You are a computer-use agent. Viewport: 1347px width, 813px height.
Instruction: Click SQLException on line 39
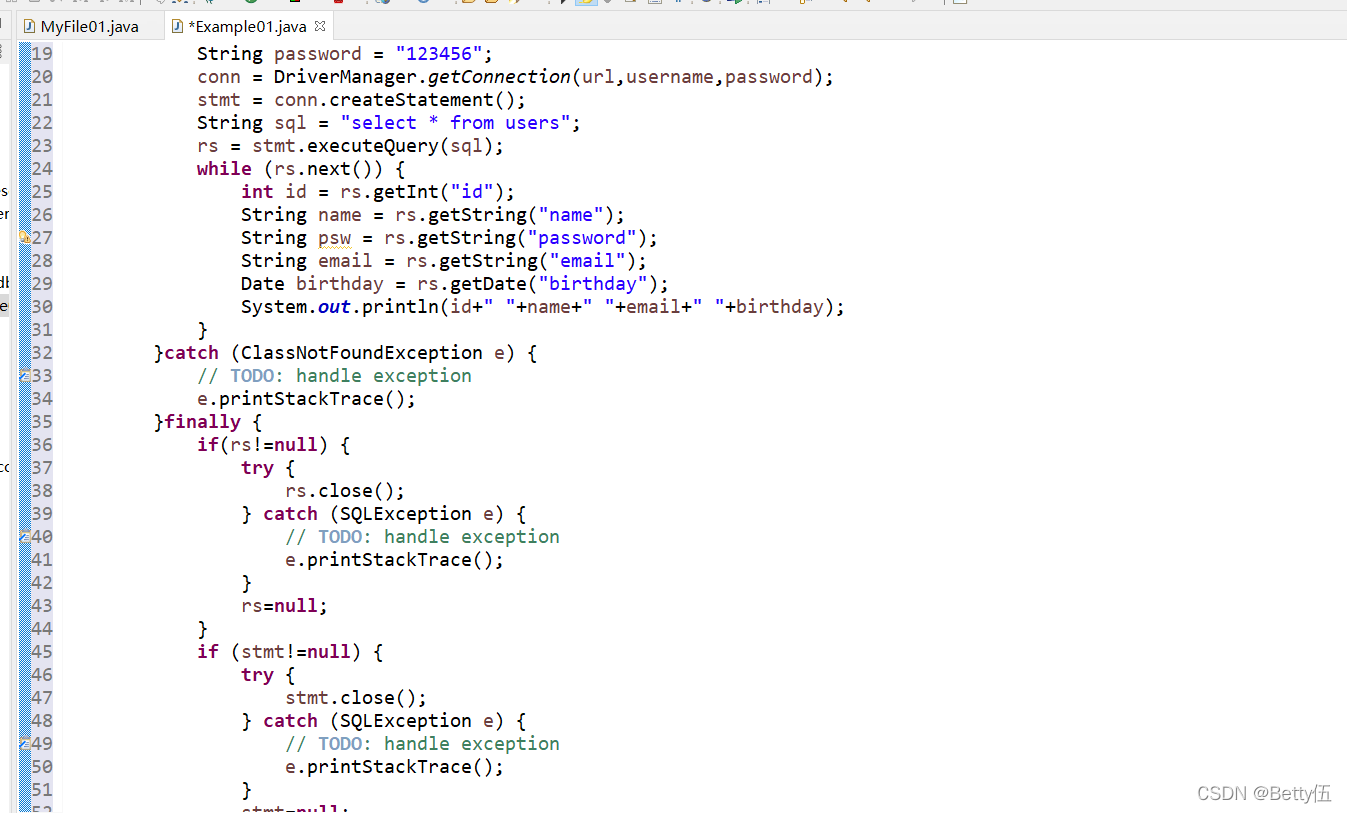tap(406, 514)
